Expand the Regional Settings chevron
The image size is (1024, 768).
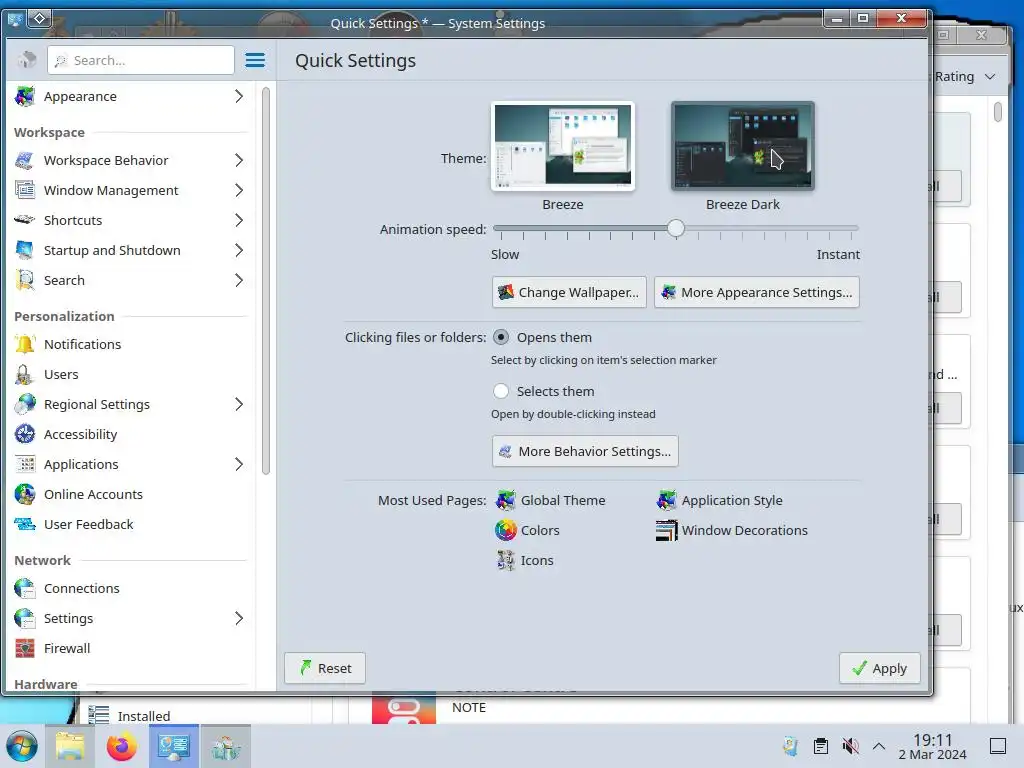pos(239,404)
